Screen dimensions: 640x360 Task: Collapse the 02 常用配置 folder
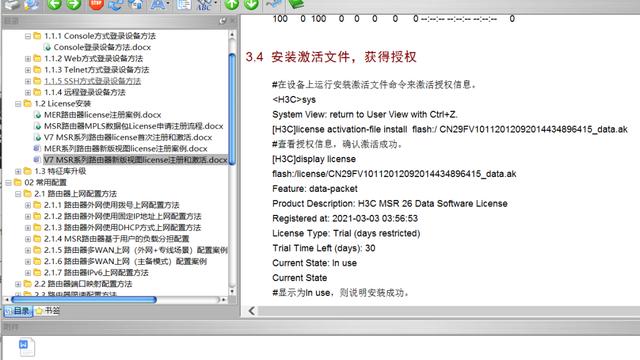pos(8,182)
